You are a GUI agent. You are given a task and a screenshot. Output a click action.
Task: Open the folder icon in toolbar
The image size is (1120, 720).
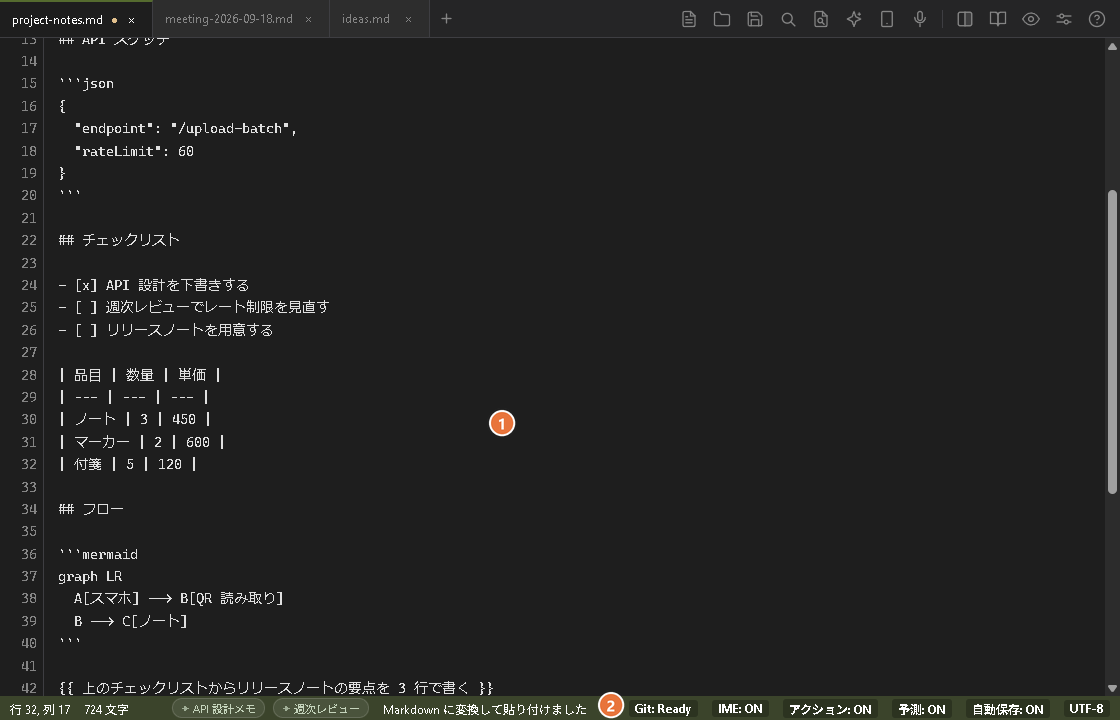click(x=722, y=19)
